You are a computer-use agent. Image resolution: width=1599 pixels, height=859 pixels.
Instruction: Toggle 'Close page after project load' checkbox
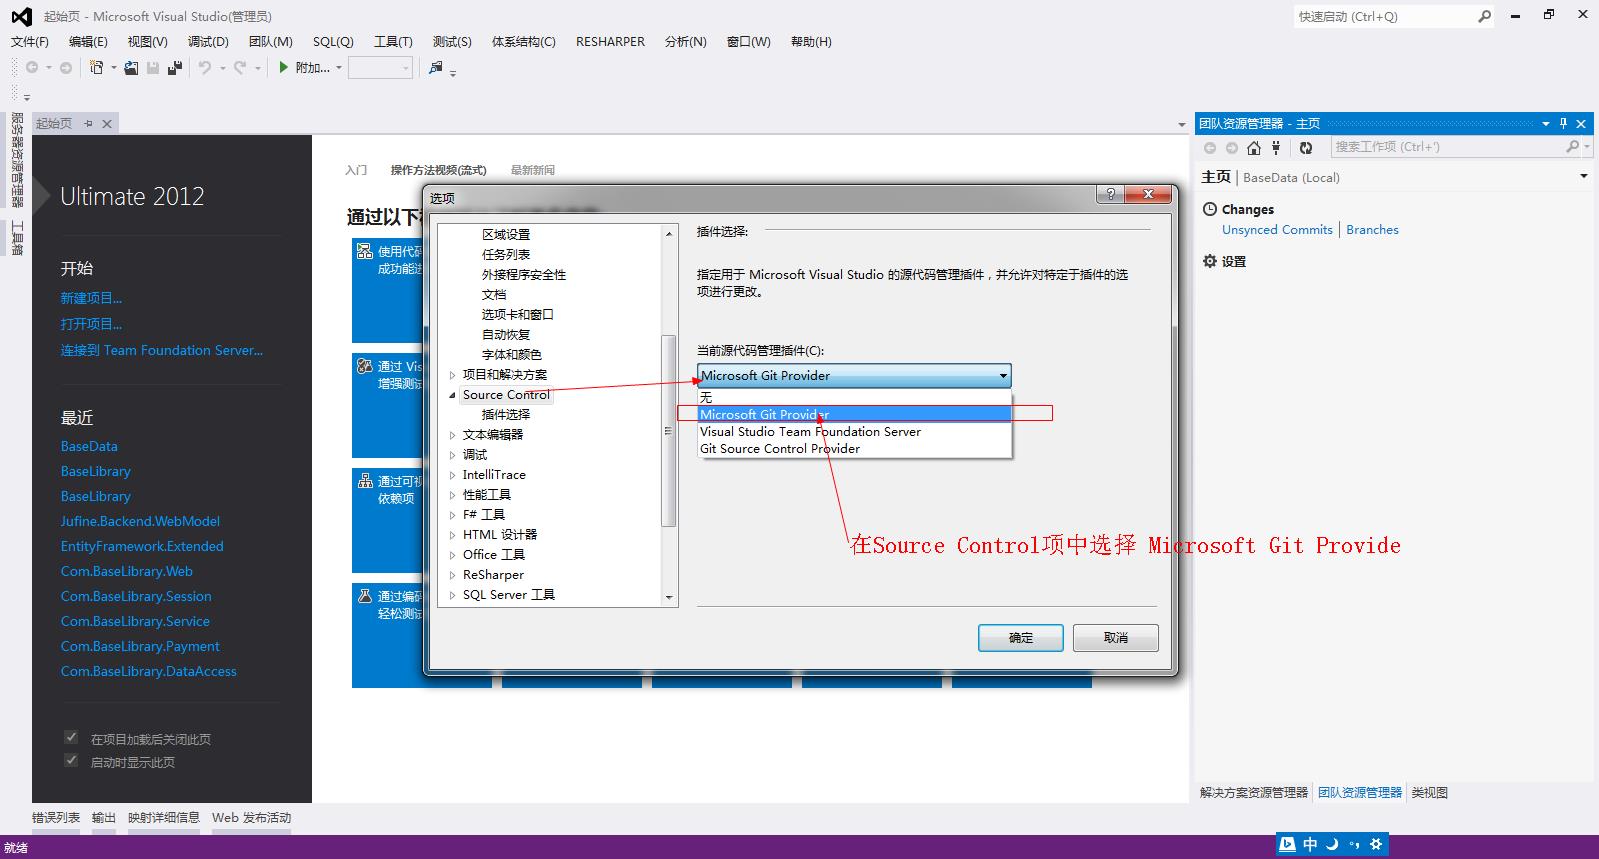pos(71,737)
